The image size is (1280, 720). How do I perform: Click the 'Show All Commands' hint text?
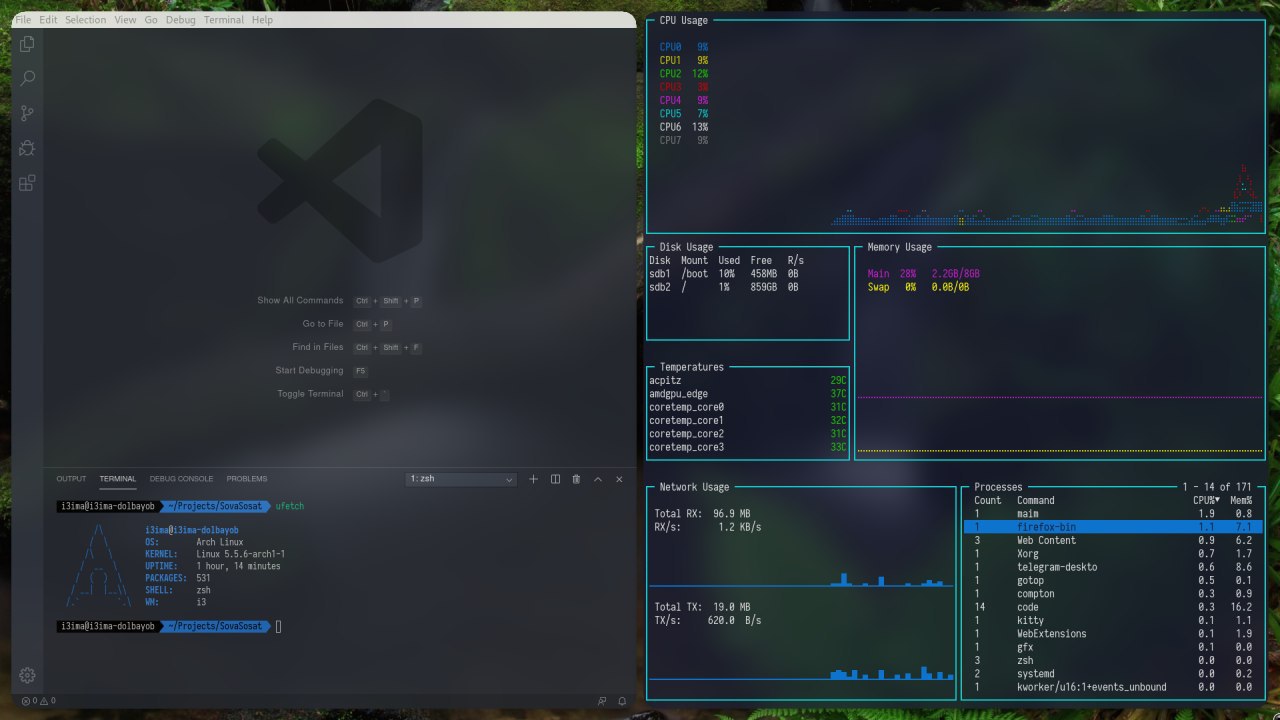click(300, 300)
